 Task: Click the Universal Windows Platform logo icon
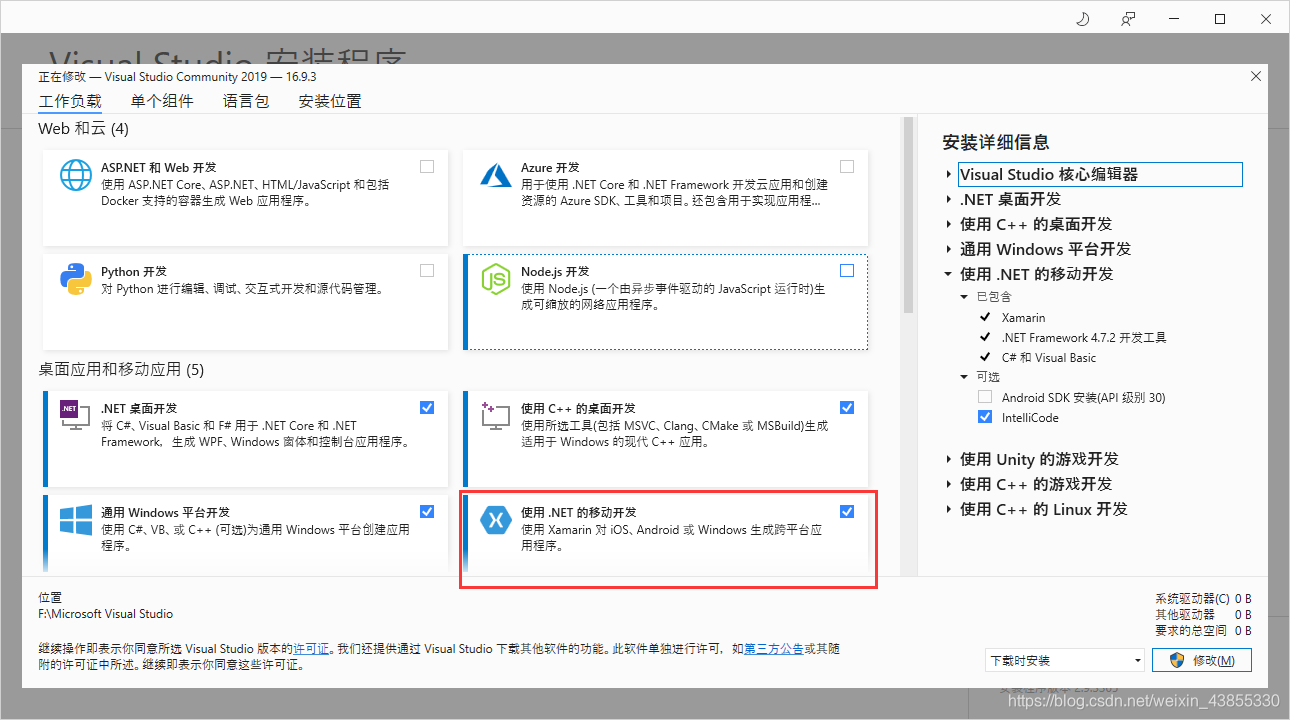[x=76, y=520]
